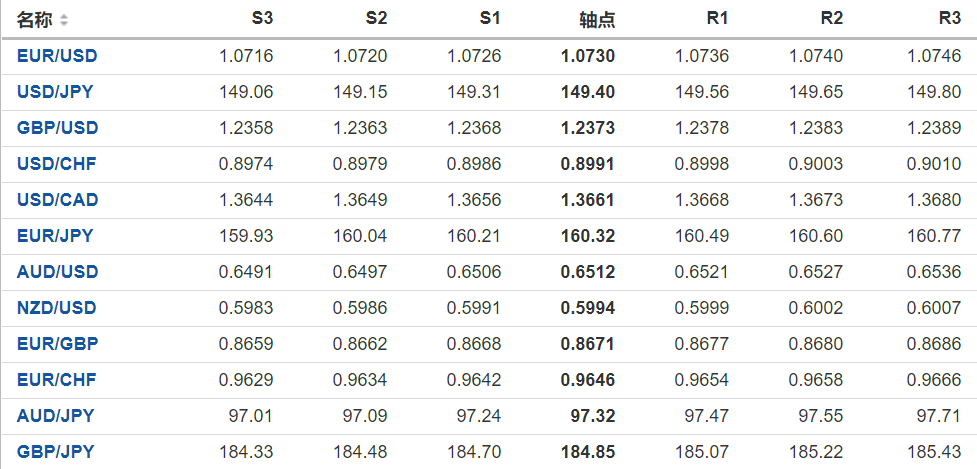977x469 pixels.
Task: Go to the GBP/JPY pair page
Action: click(x=55, y=452)
